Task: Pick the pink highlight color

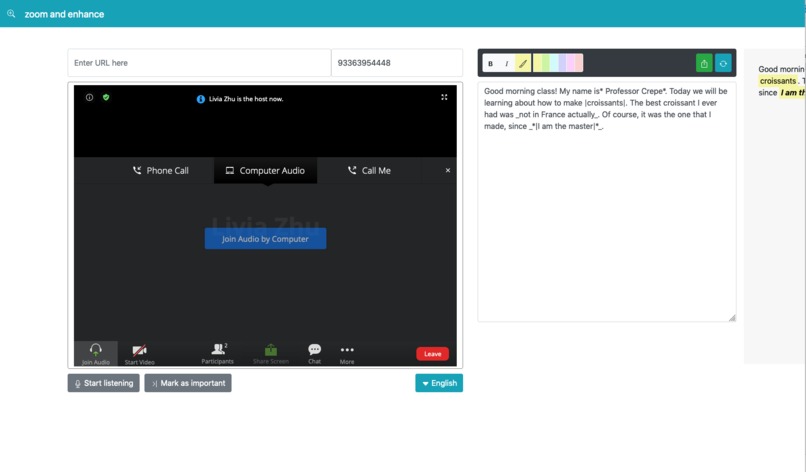Action: [x=571, y=63]
